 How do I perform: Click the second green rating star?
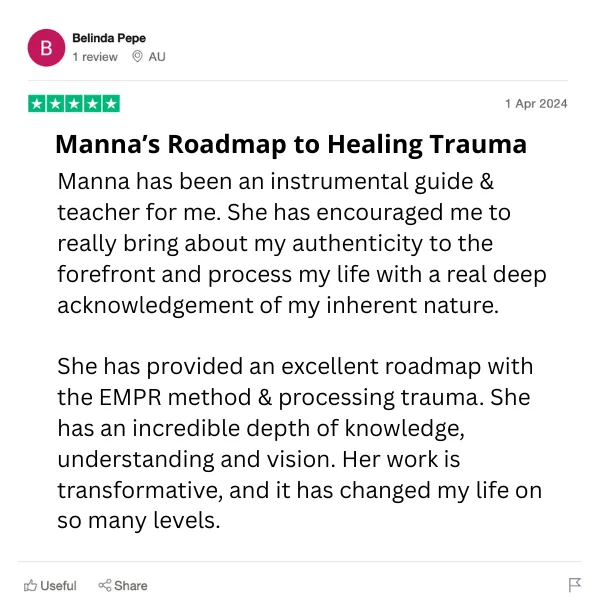pyautogui.click(x=55, y=103)
